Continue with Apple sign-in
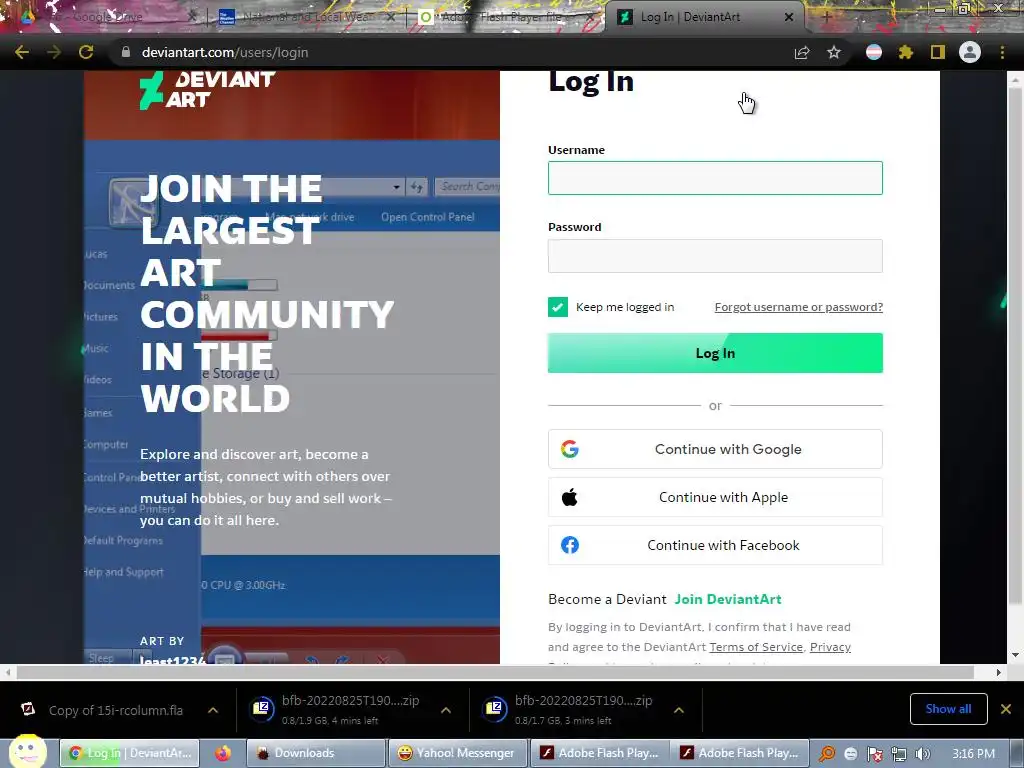The width and height of the screenshot is (1024, 768). tap(715, 497)
